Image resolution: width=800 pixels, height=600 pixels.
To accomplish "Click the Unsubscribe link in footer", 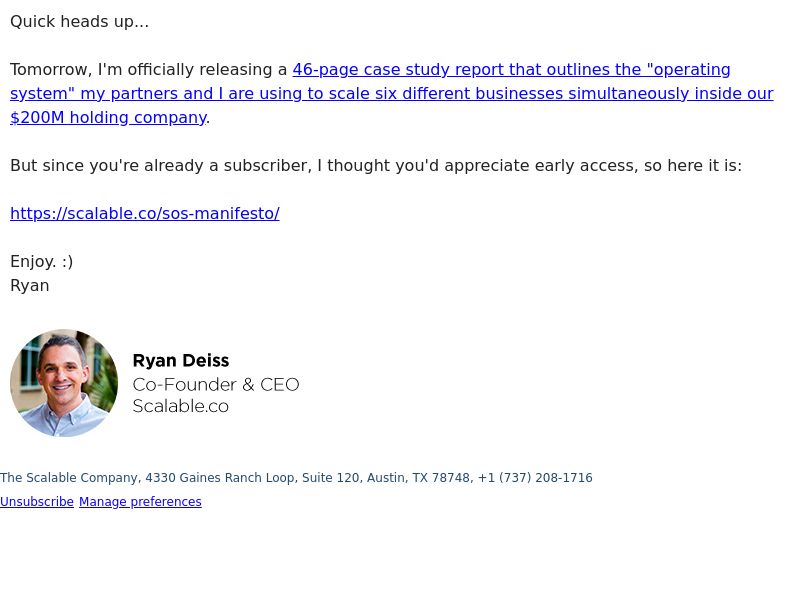I will [37, 502].
